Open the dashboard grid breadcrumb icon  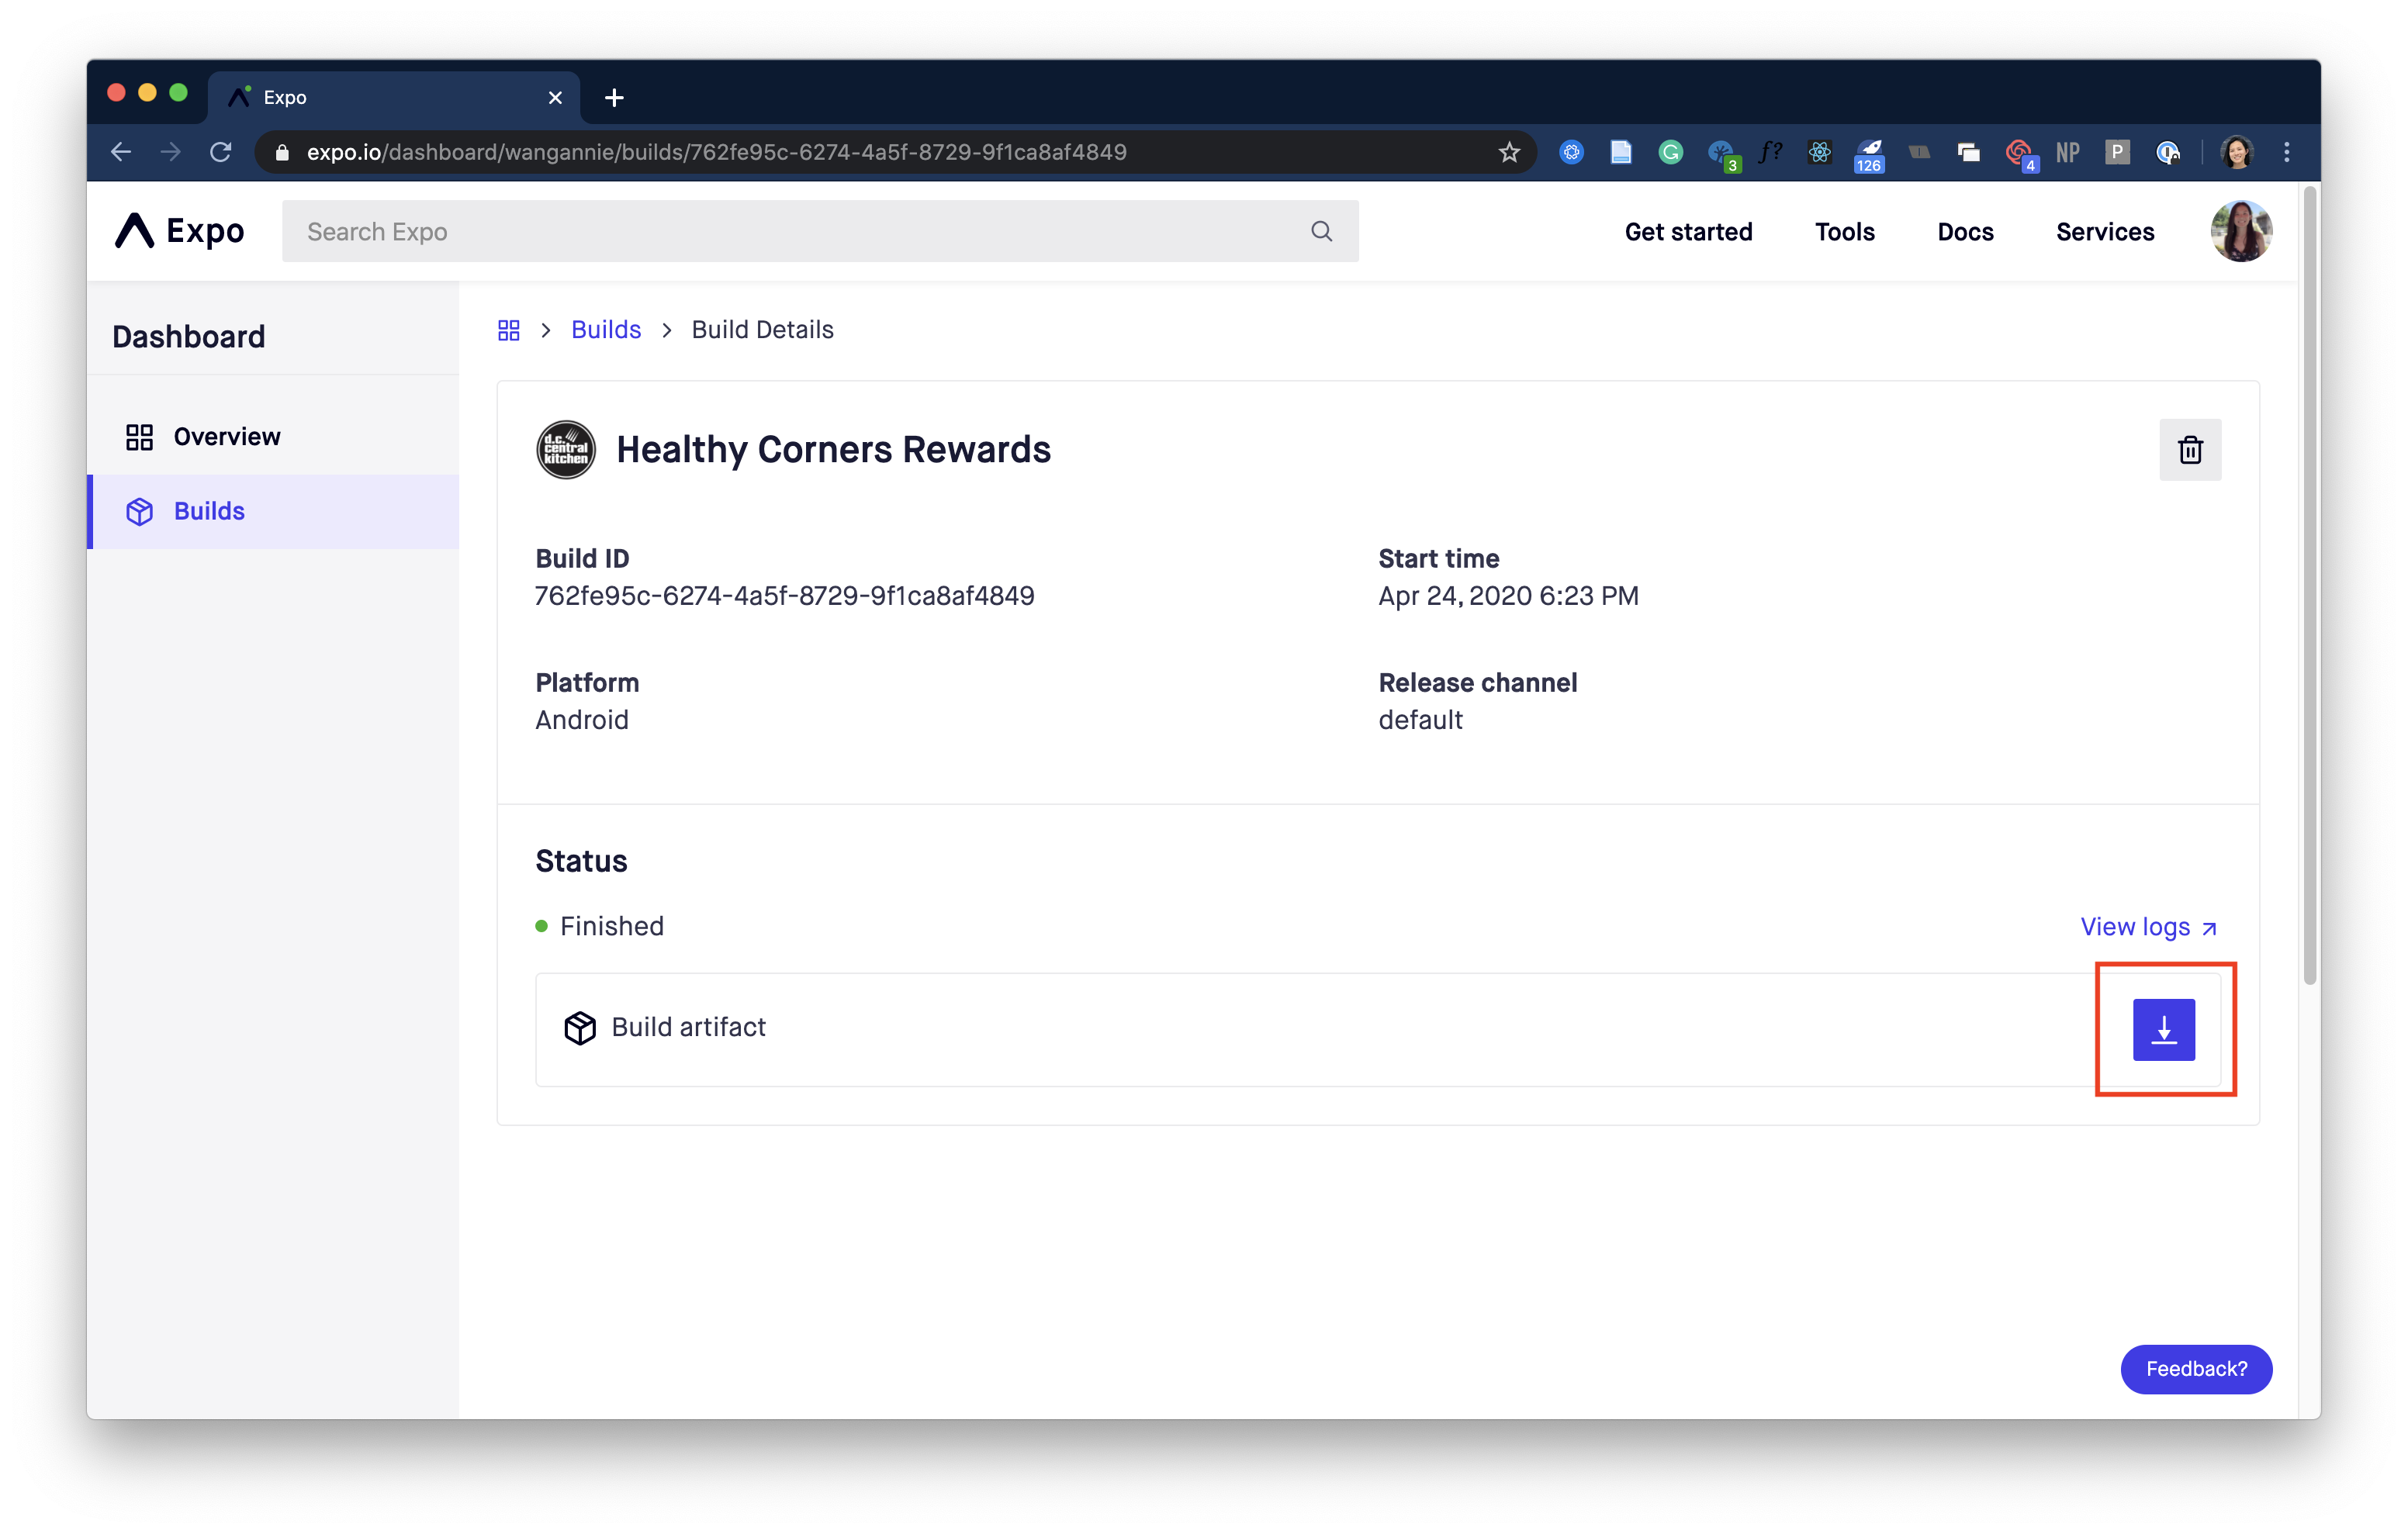pyautogui.click(x=508, y=330)
